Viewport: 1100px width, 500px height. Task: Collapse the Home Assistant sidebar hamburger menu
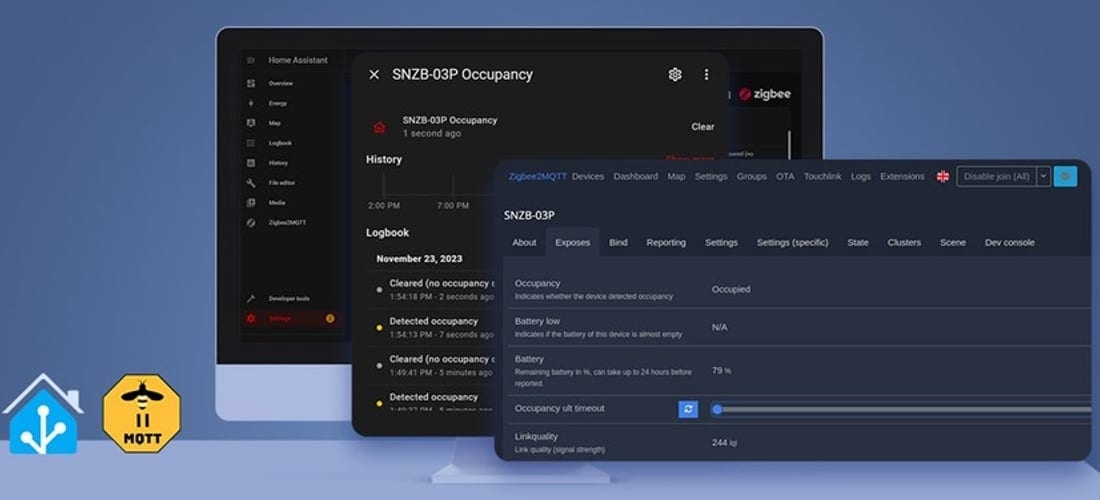(x=251, y=60)
